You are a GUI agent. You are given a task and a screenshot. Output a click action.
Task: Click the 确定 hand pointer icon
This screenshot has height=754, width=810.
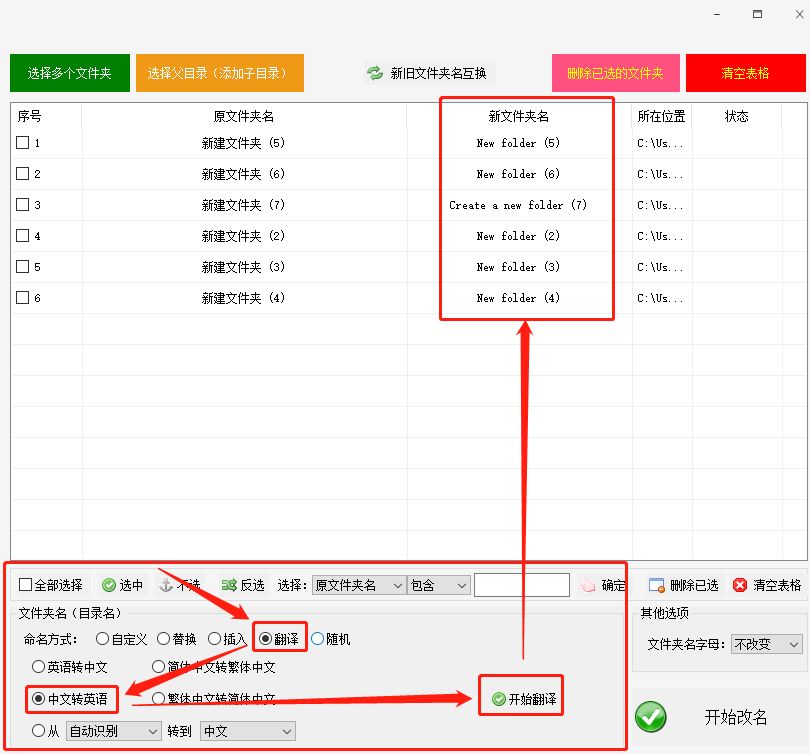588,586
